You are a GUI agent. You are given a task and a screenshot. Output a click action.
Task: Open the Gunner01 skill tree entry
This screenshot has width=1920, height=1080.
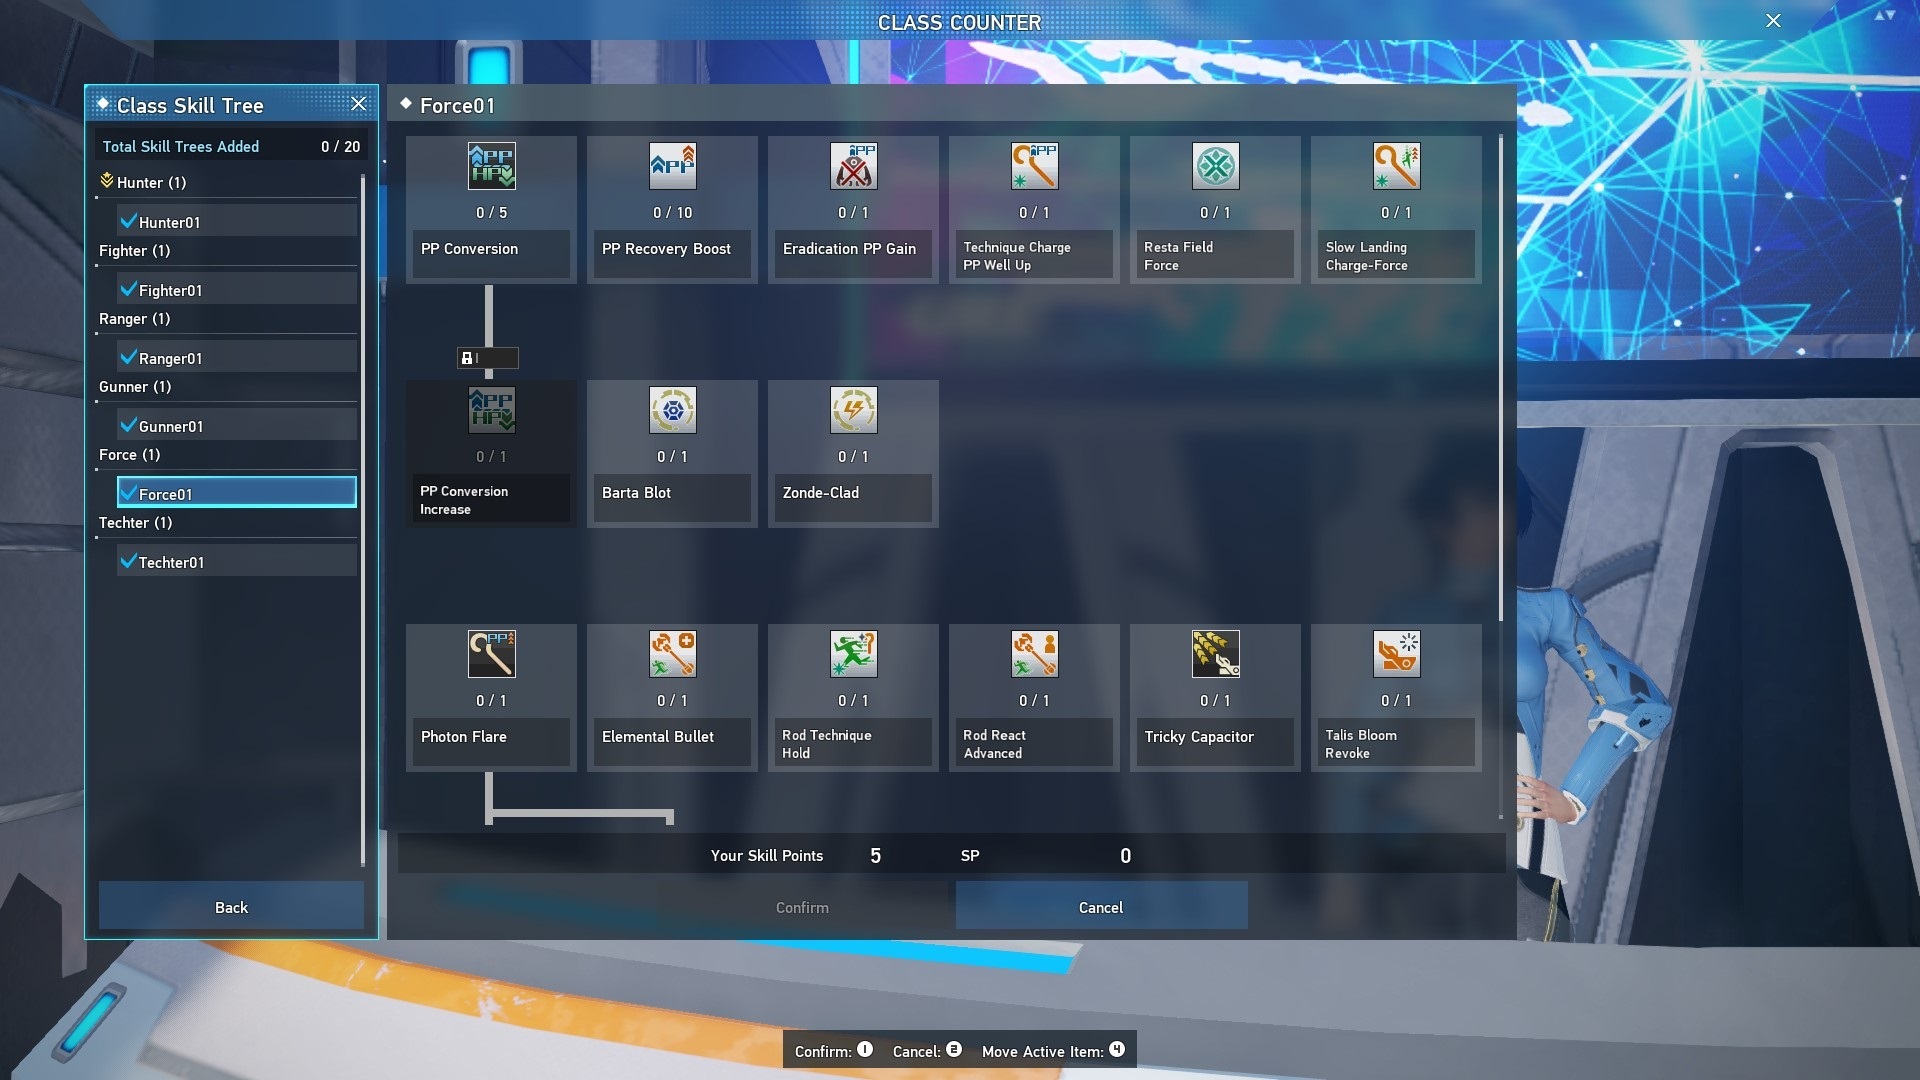pyautogui.click(x=237, y=426)
